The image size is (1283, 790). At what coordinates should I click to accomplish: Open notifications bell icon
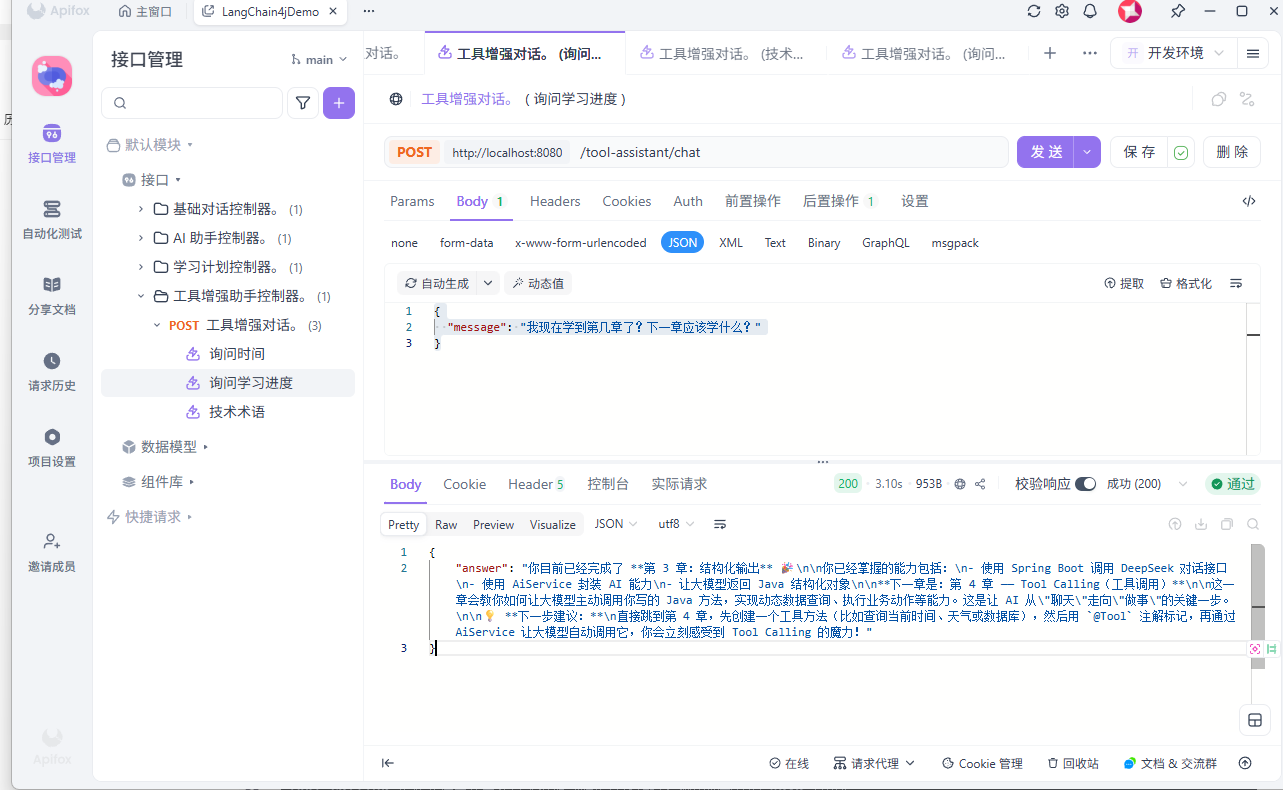click(x=1090, y=11)
